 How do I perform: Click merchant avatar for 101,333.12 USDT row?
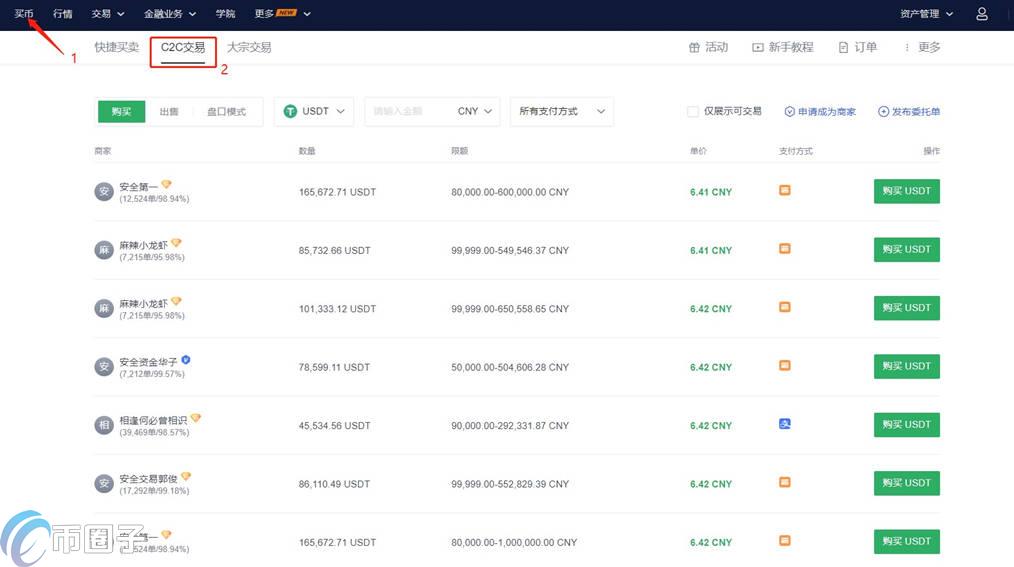click(104, 308)
